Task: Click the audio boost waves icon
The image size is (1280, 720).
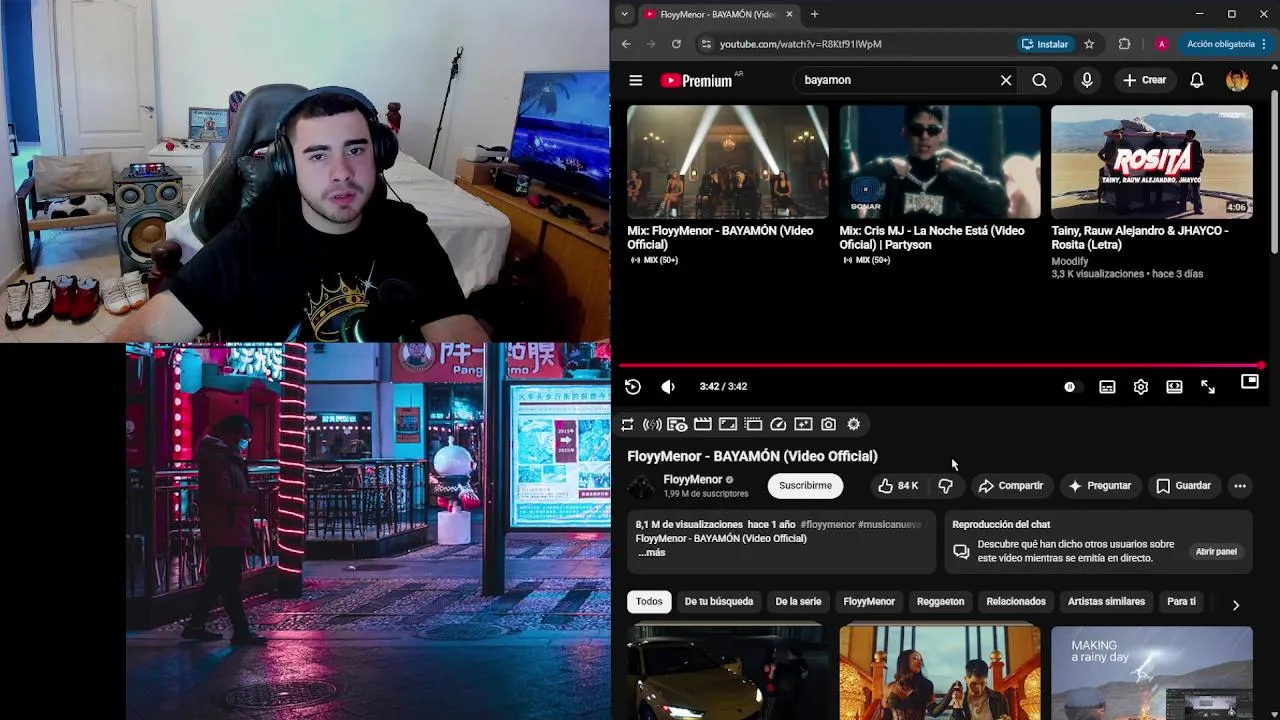Action: 652,425
